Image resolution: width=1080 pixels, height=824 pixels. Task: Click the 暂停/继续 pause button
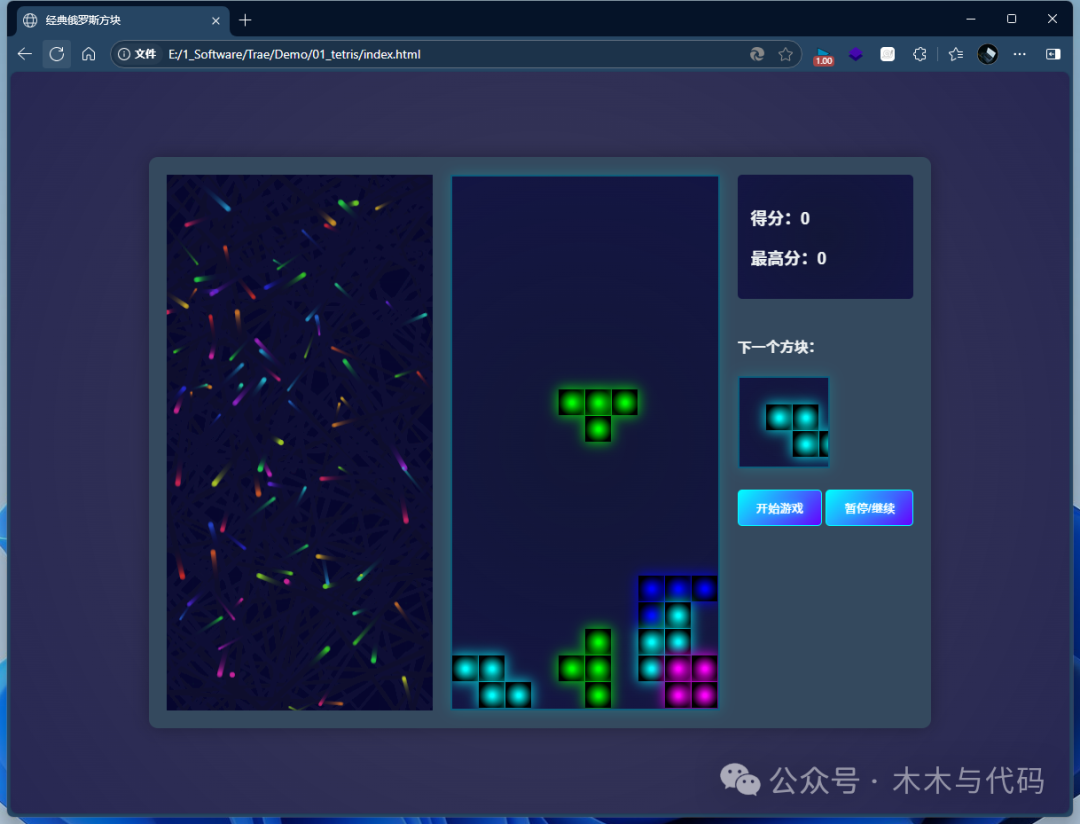point(869,508)
